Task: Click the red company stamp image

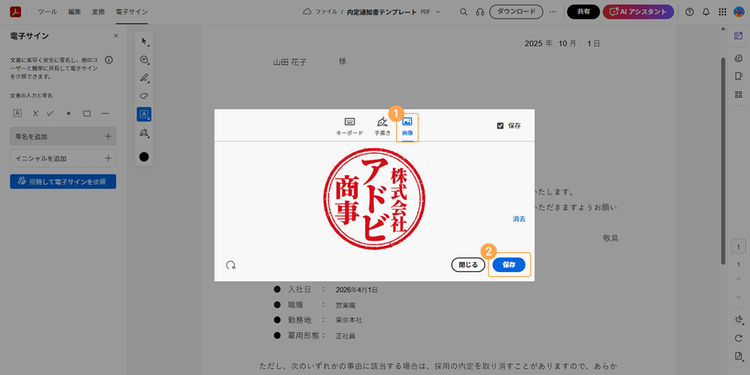Action: [374, 199]
